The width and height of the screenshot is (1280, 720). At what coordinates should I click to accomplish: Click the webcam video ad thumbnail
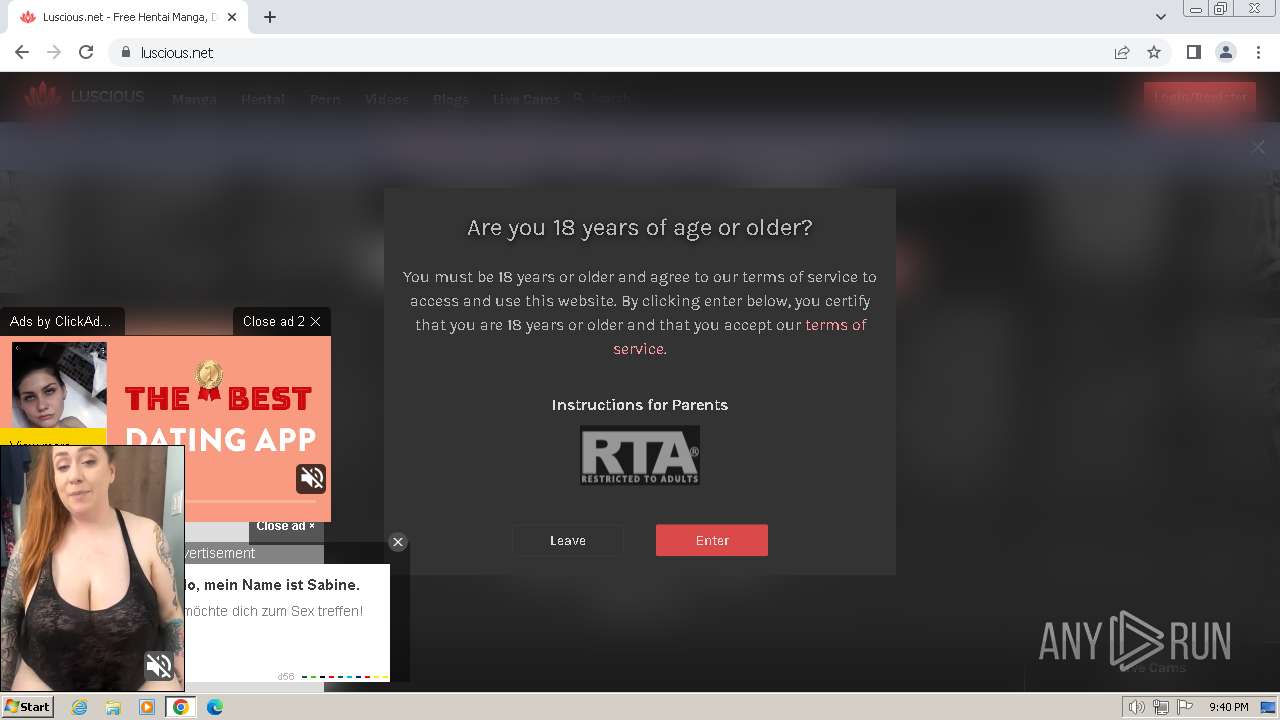(92, 568)
